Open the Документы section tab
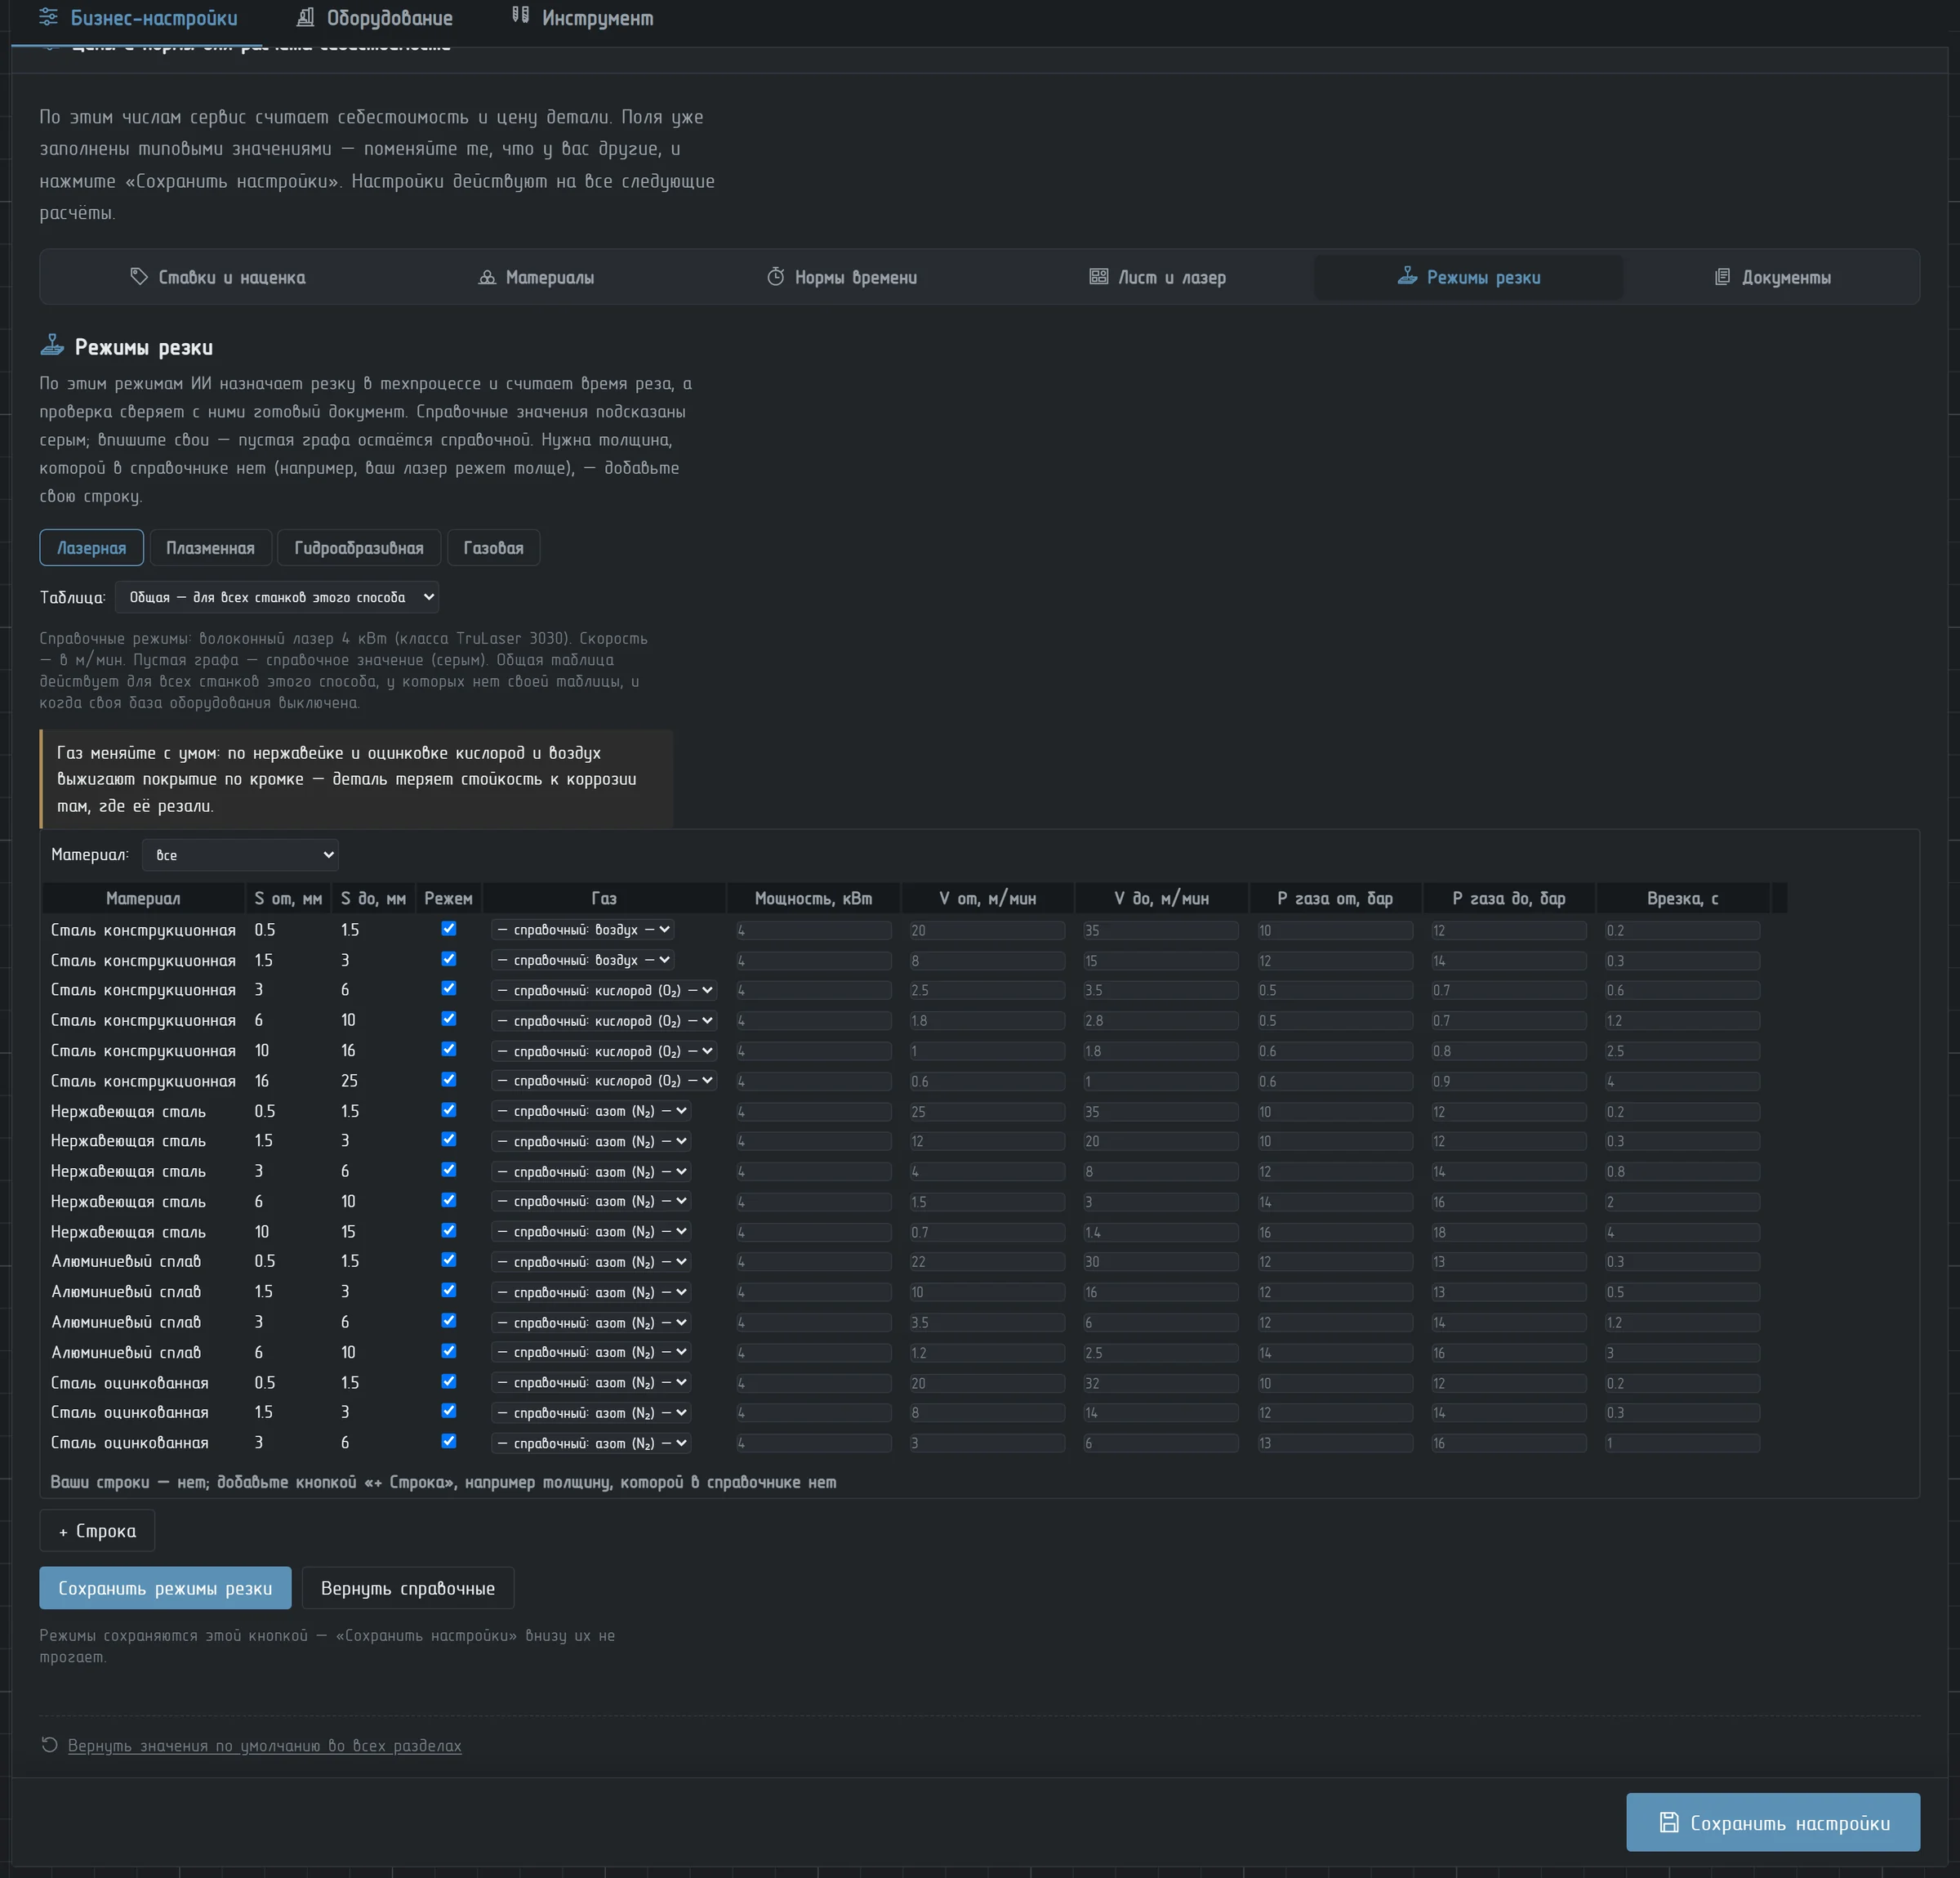The image size is (1960, 1878). point(1772,277)
